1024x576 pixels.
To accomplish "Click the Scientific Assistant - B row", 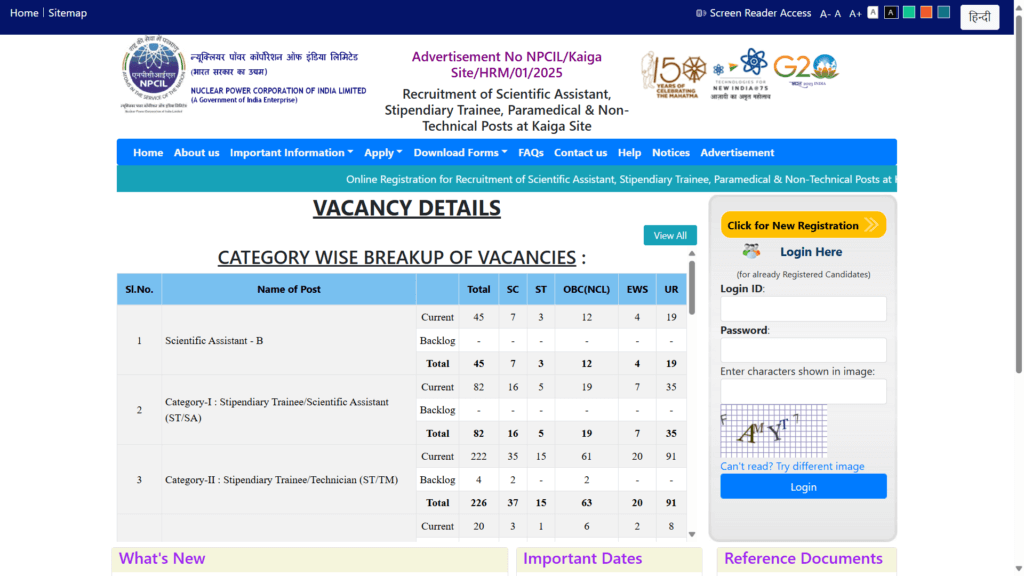I will [x=402, y=340].
